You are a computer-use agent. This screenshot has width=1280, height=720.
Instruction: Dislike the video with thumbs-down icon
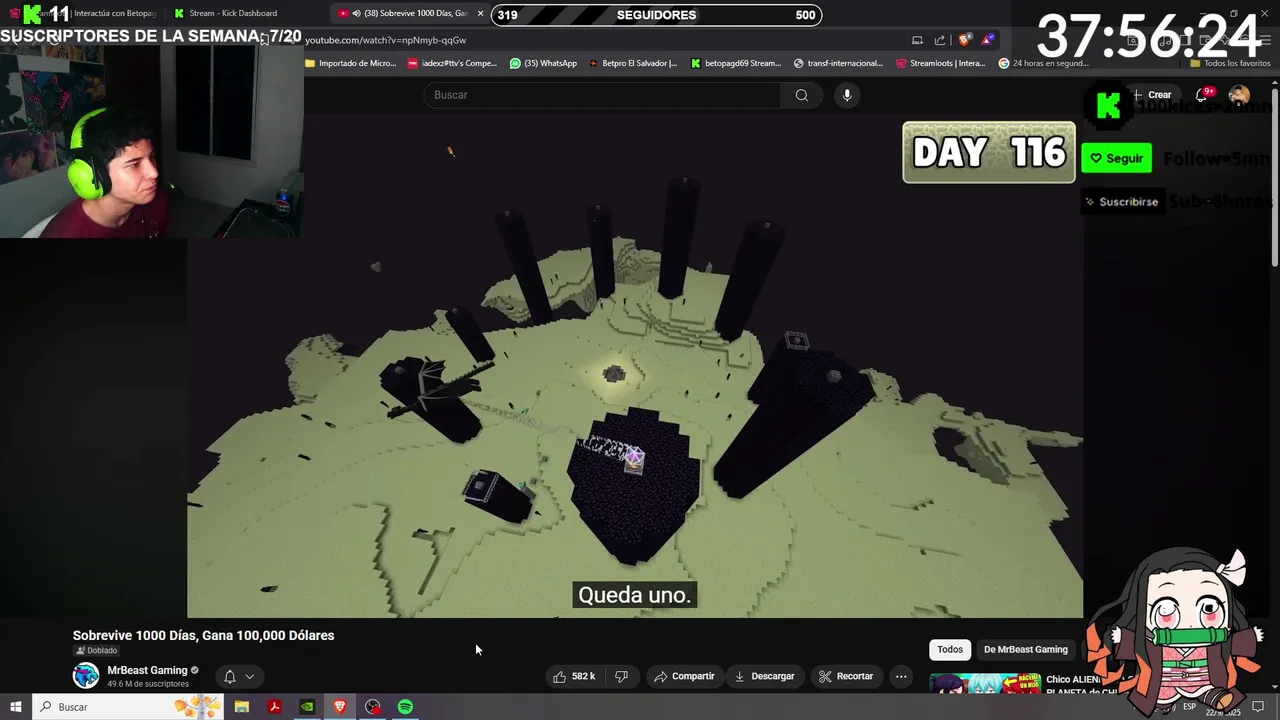[621, 677]
